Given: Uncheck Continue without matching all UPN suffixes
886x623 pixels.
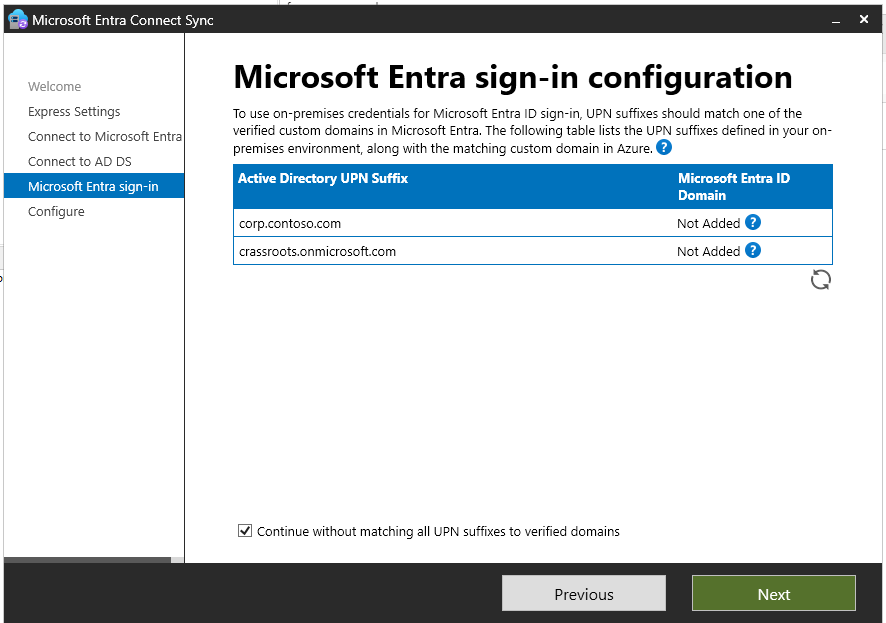Looking at the screenshot, I should (245, 530).
